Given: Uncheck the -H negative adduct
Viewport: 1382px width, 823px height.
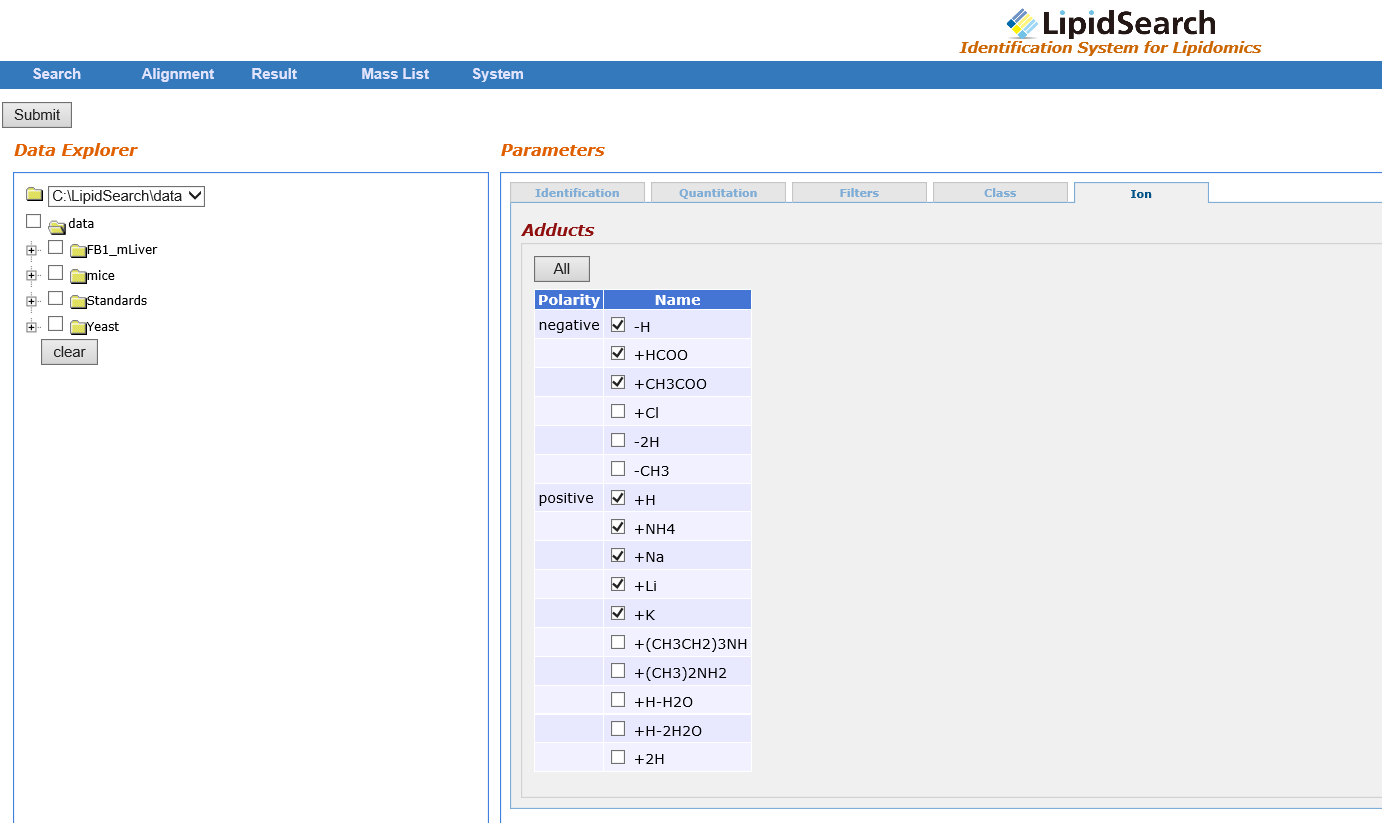Looking at the screenshot, I should pos(618,325).
